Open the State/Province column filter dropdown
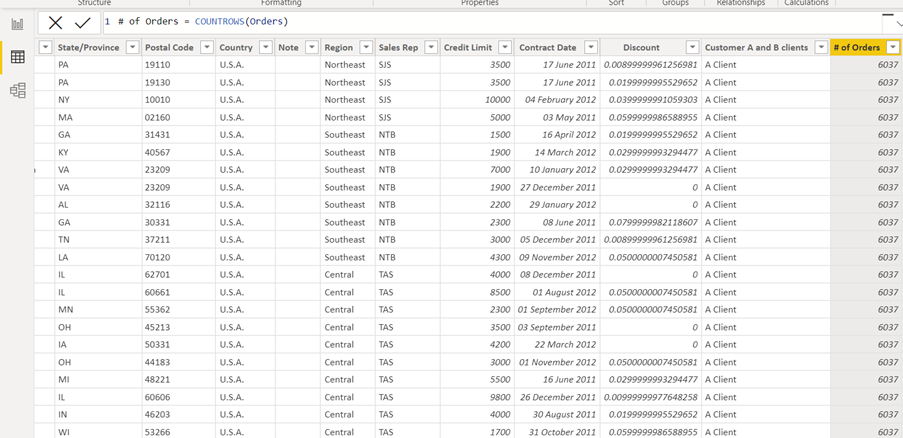 [x=130, y=47]
